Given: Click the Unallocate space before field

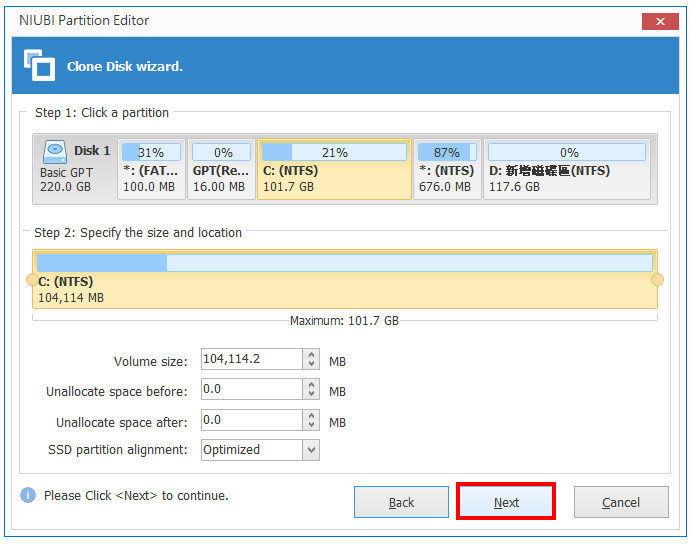Looking at the screenshot, I should coord(252,389).
